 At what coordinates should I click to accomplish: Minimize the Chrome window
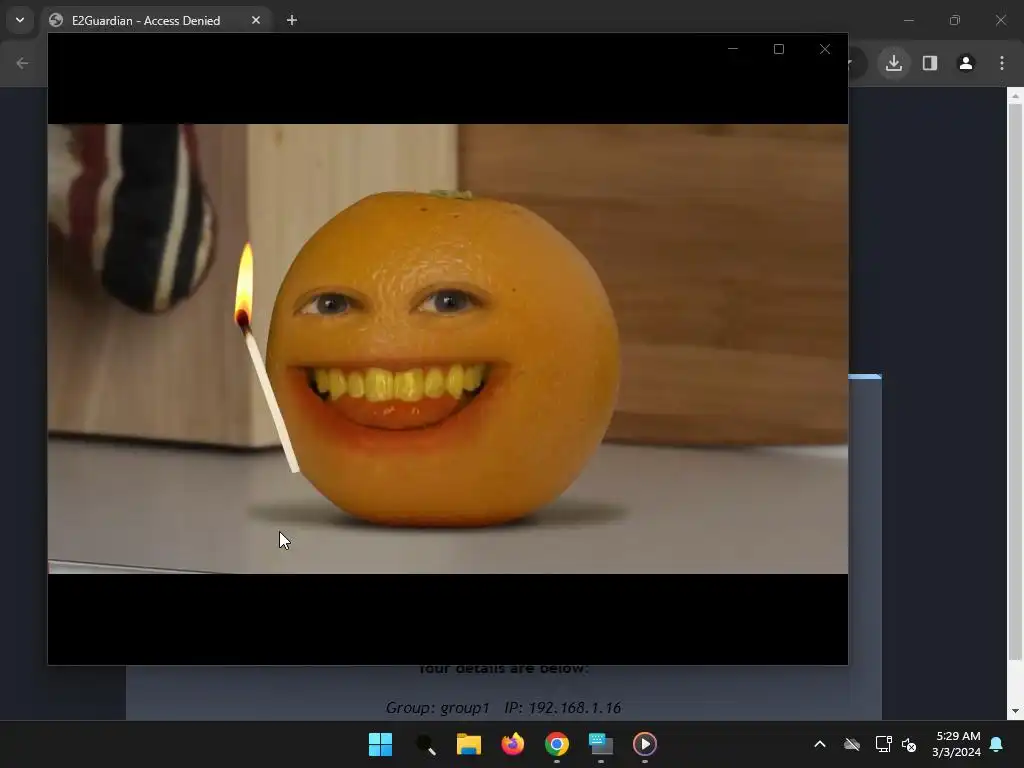[x=908, y=20]
